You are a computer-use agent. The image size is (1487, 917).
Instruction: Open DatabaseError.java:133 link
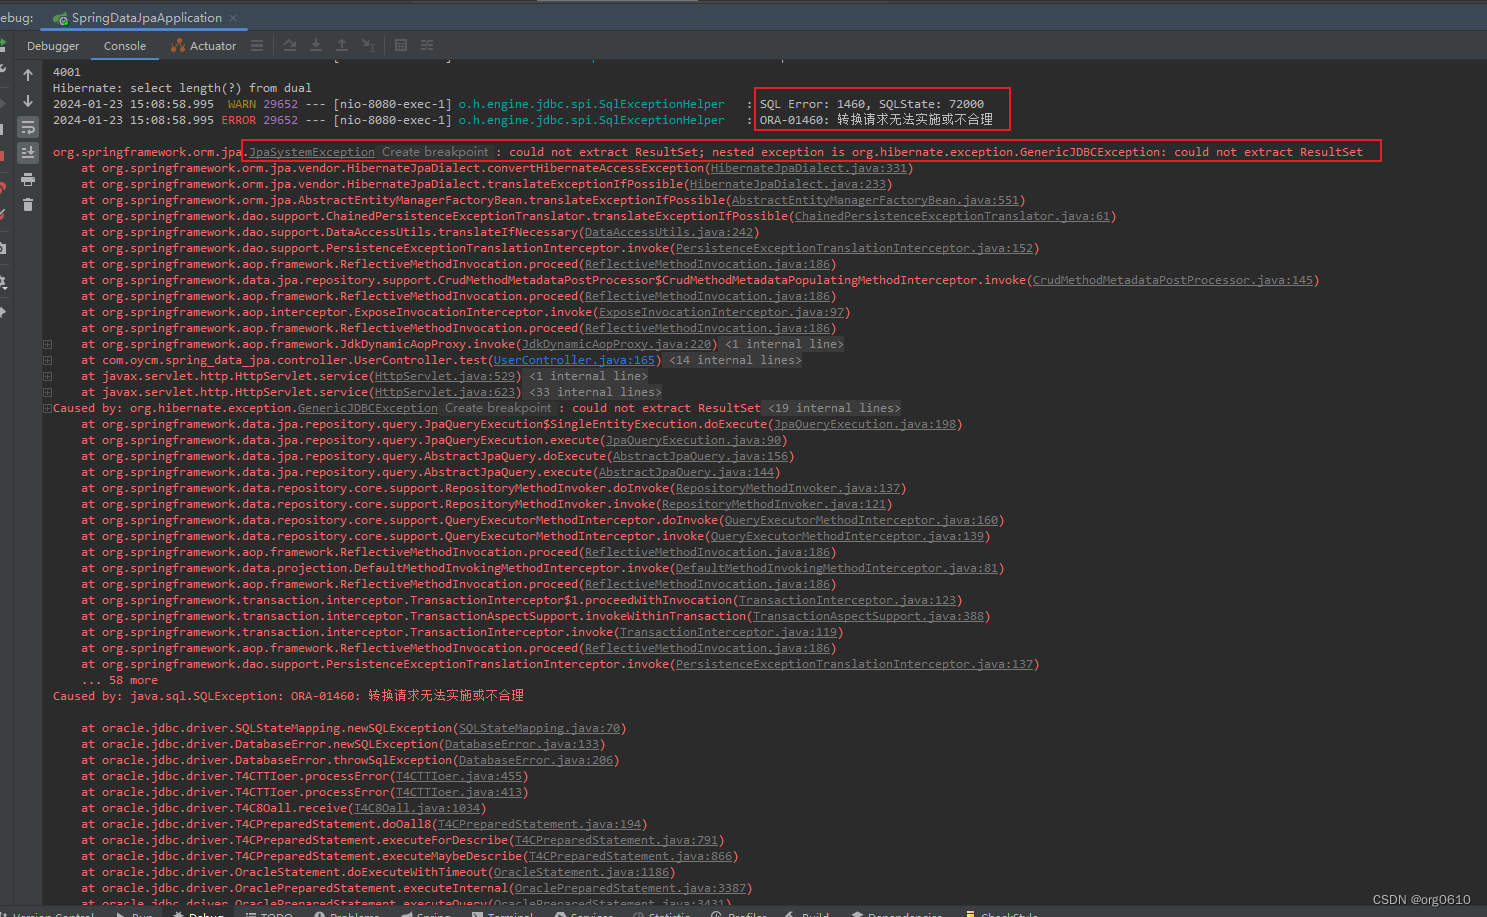pyautogui.click(x=522, y=744)
